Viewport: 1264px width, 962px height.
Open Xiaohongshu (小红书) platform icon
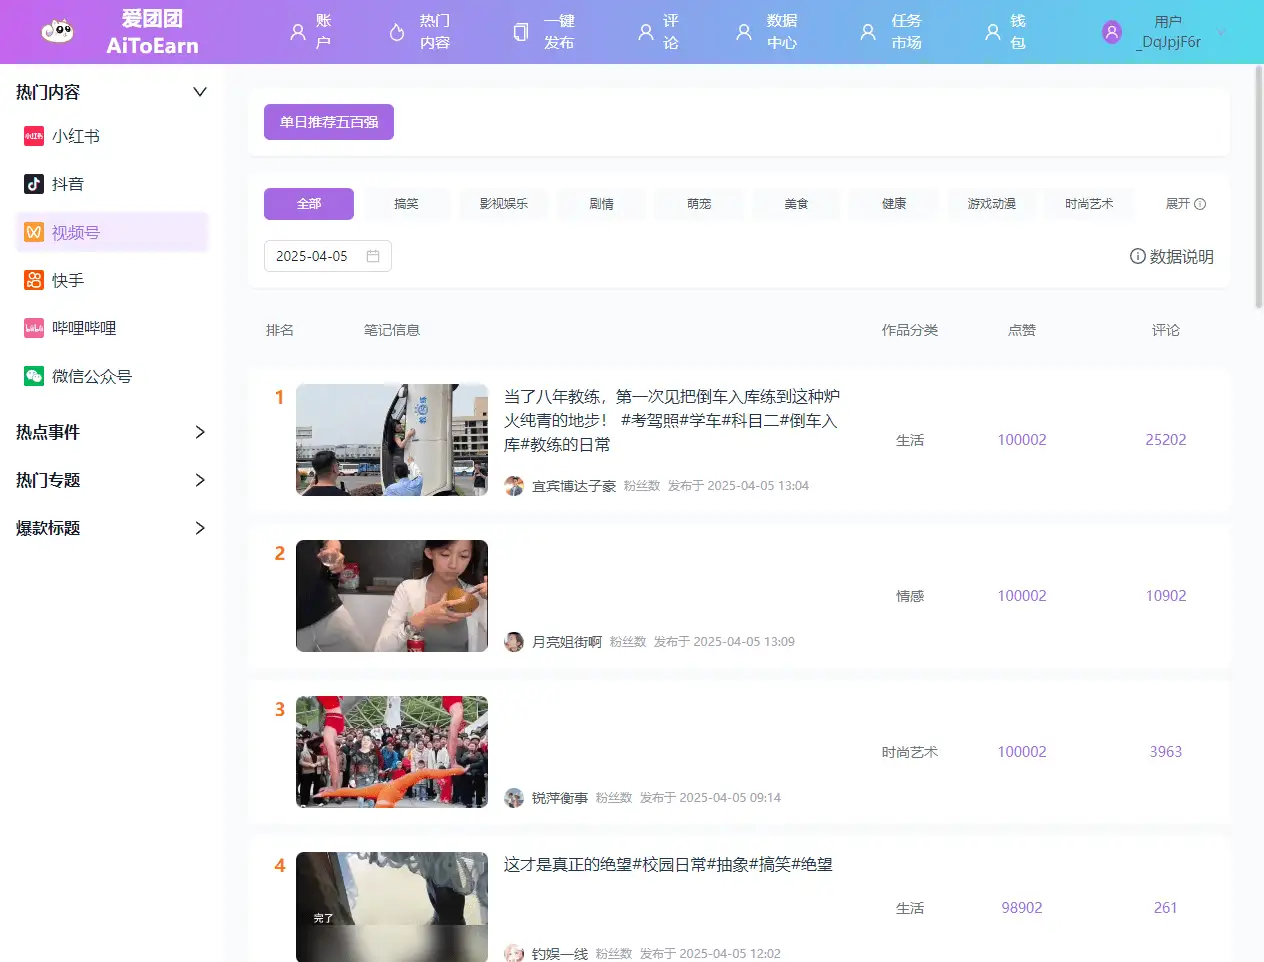pyautogui.click(x=34, y=136)
